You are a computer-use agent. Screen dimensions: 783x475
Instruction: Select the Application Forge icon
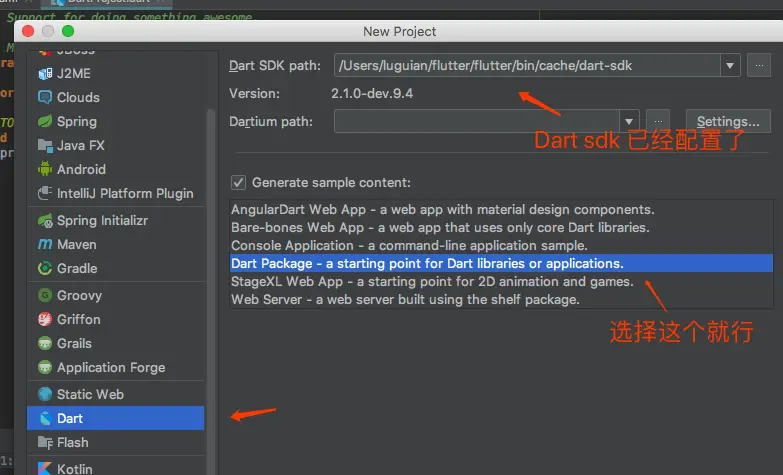point(45,367)
